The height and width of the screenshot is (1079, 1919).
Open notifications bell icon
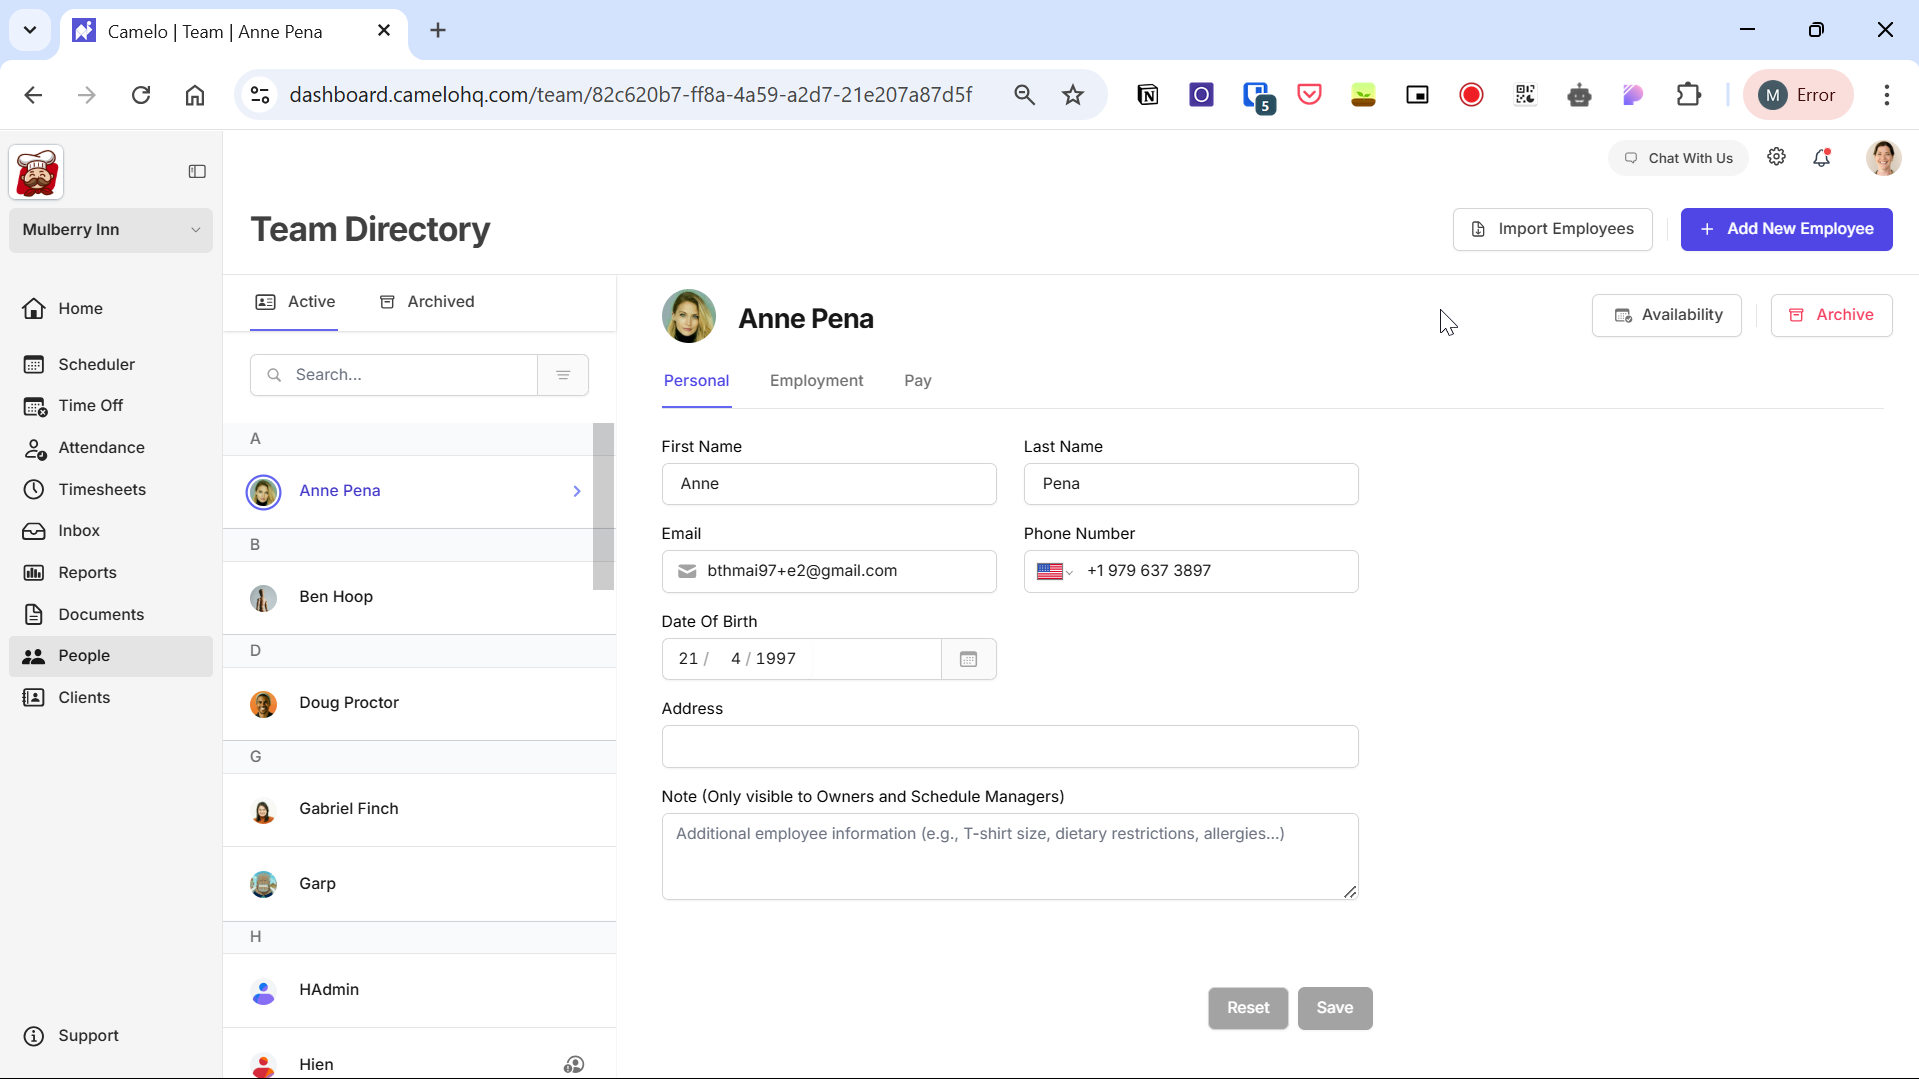coord(1821,158)
